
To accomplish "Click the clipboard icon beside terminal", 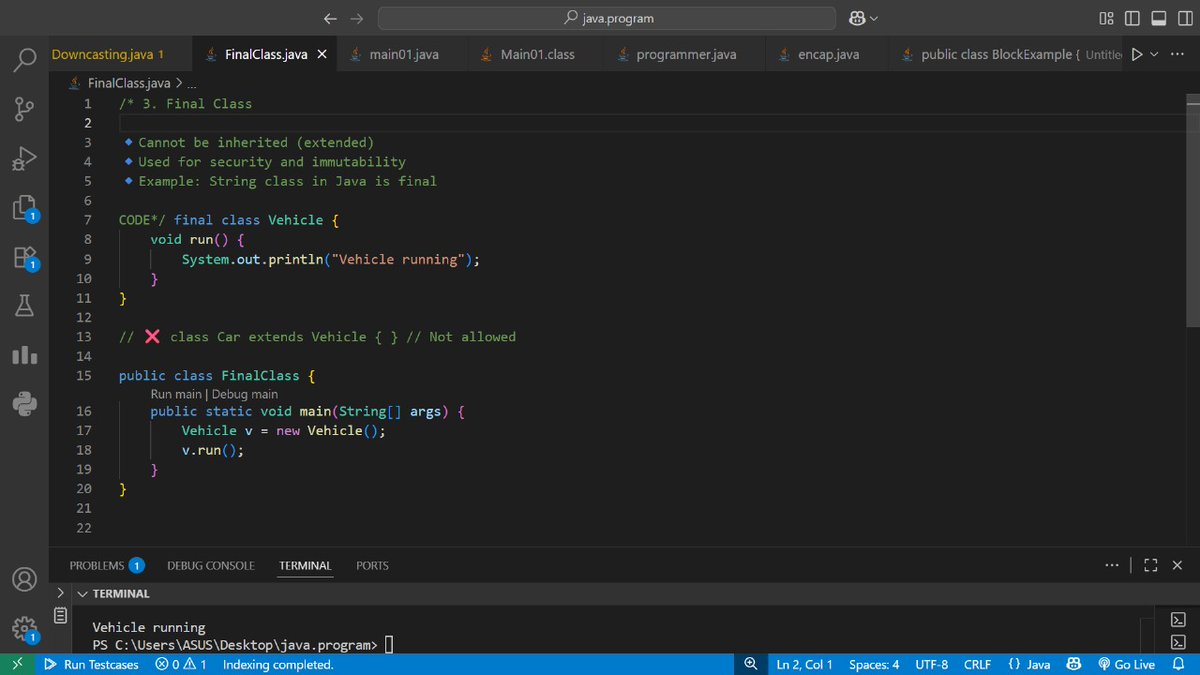I will [x=60, y=615].
